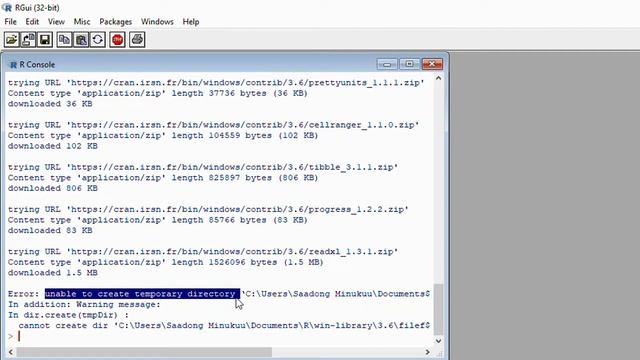
Task: Click the console vertical scrollbar up arrow
Action: pos(438,78)
